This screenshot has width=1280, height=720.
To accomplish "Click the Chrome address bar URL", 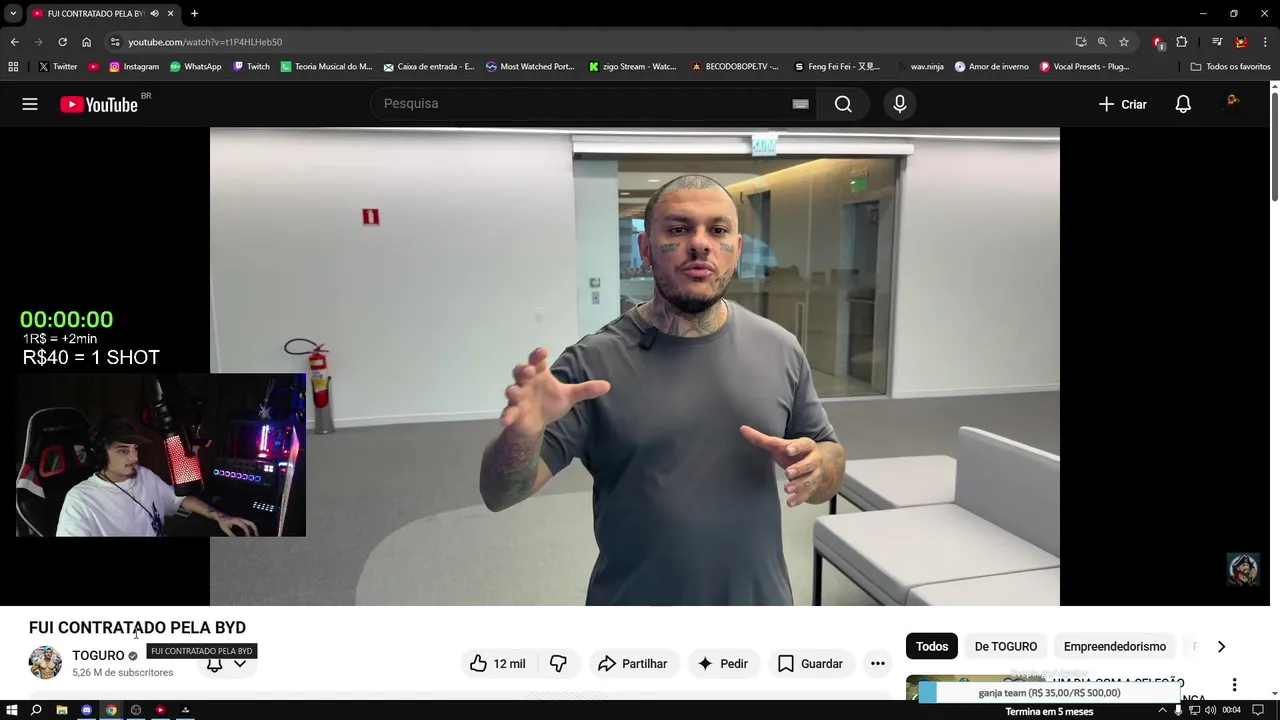I will pos(205,42).
